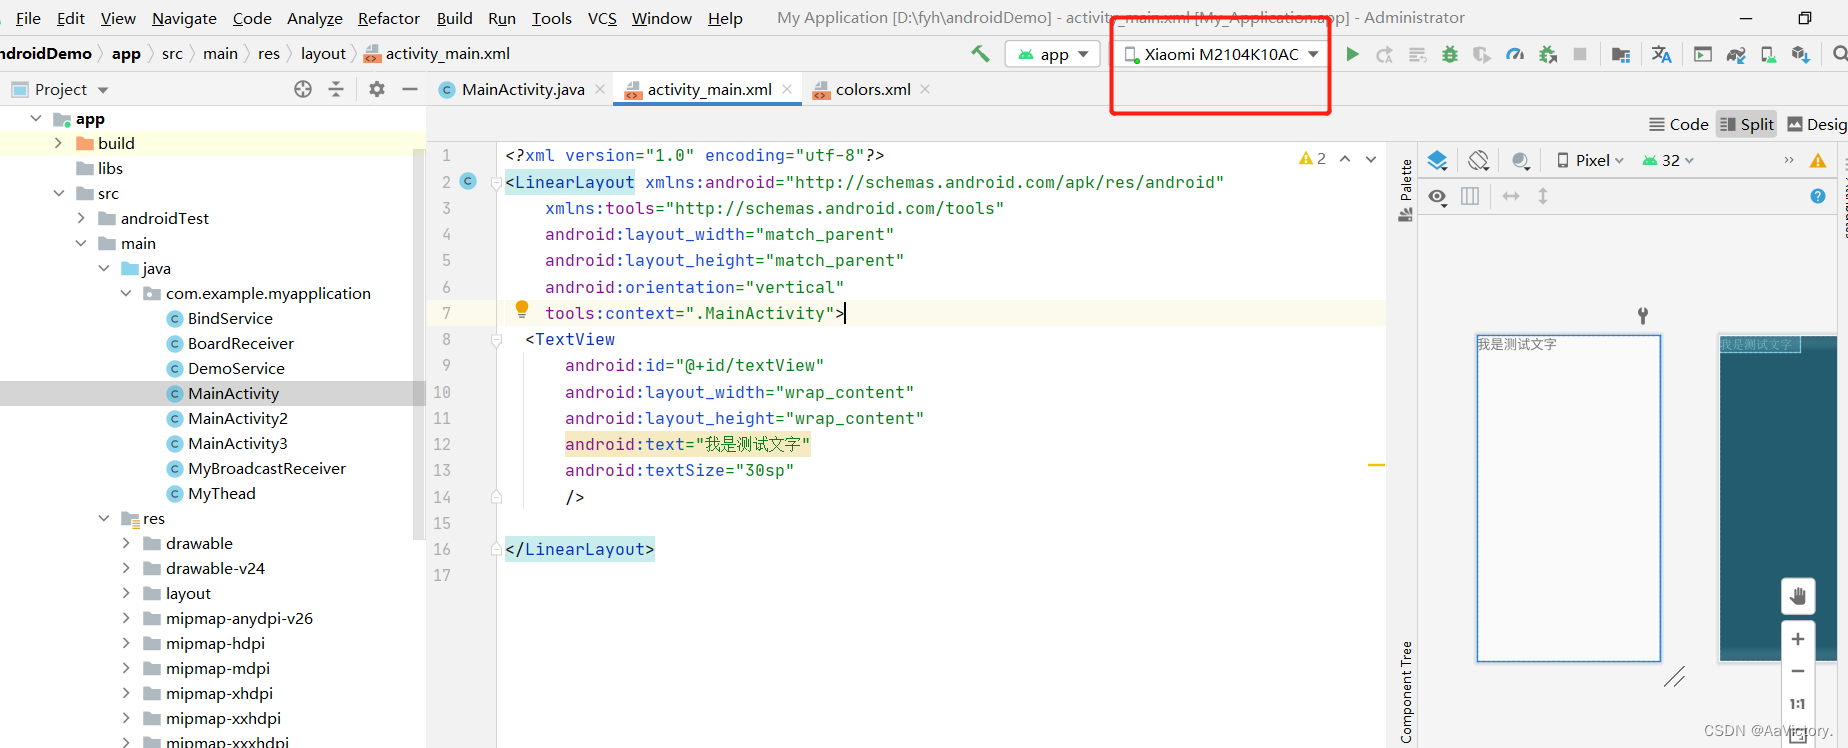Click the design warning triangle icon
Viewport: 1848px width, 748px height.
[1818, 160]
